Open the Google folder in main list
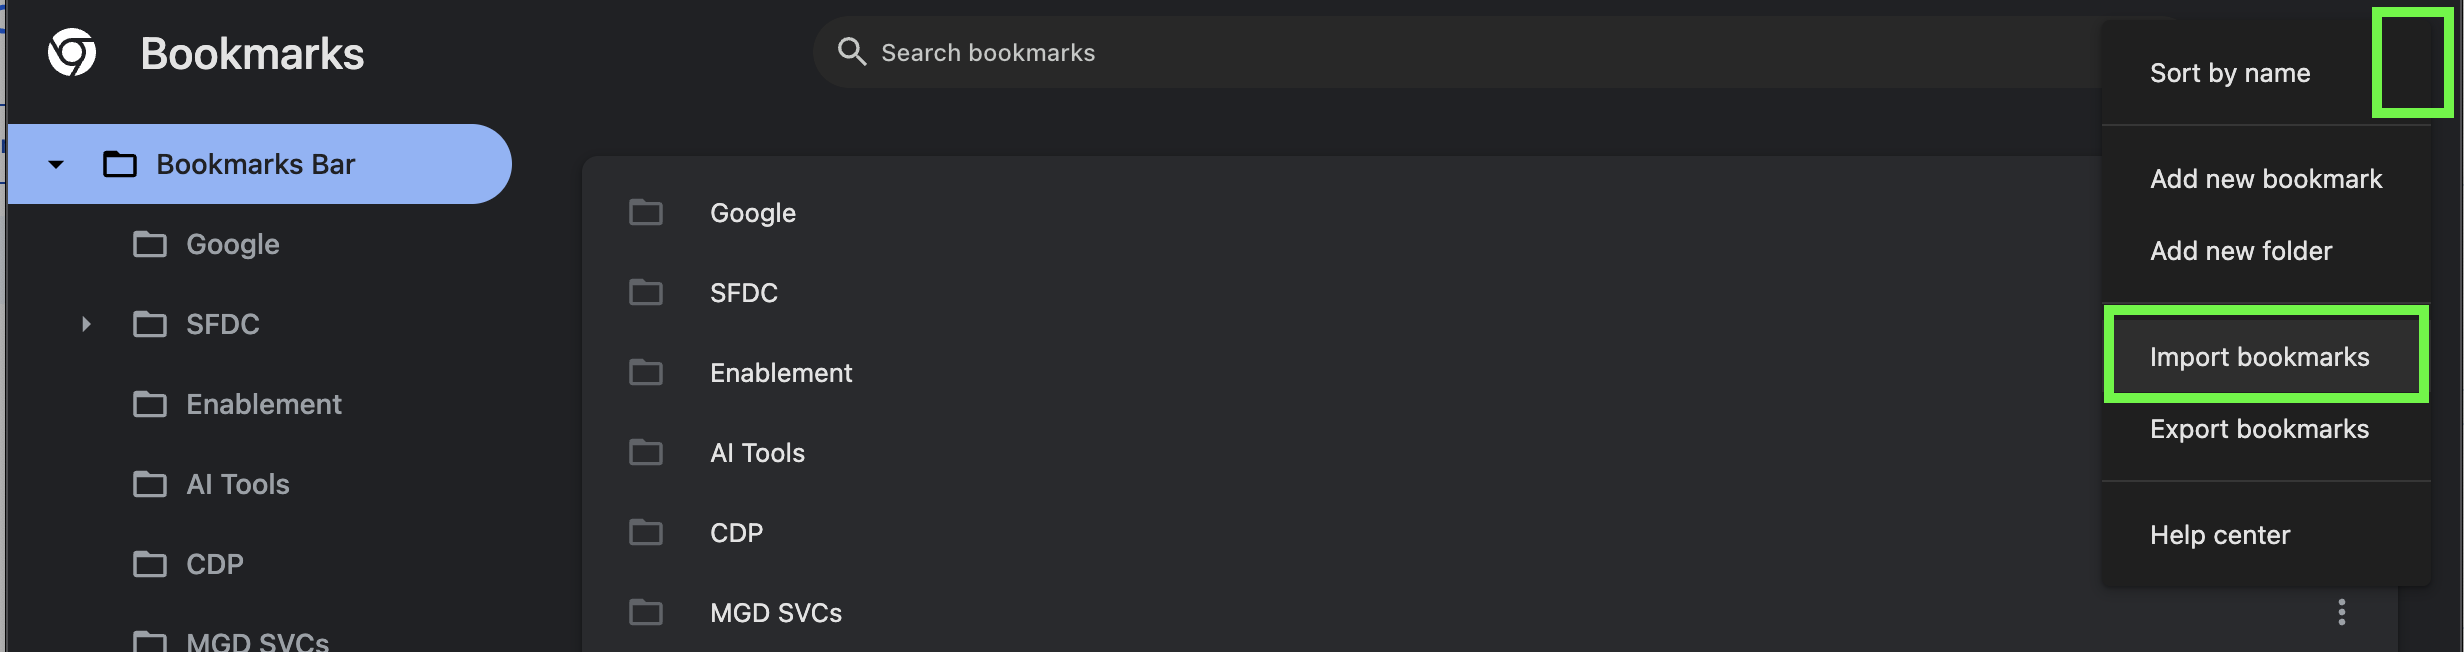This screenshot has height=652, width=2464. (752, 212)
